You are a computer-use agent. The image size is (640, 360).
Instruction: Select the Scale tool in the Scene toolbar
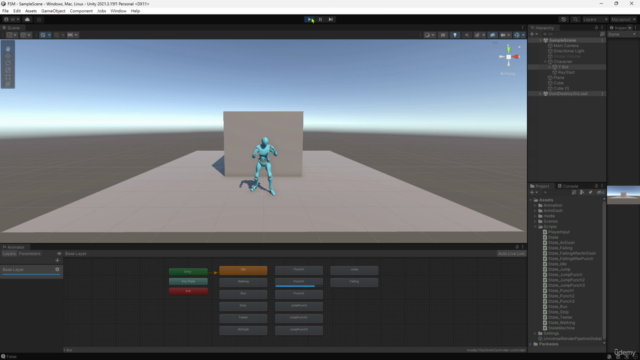pos(8,70)
